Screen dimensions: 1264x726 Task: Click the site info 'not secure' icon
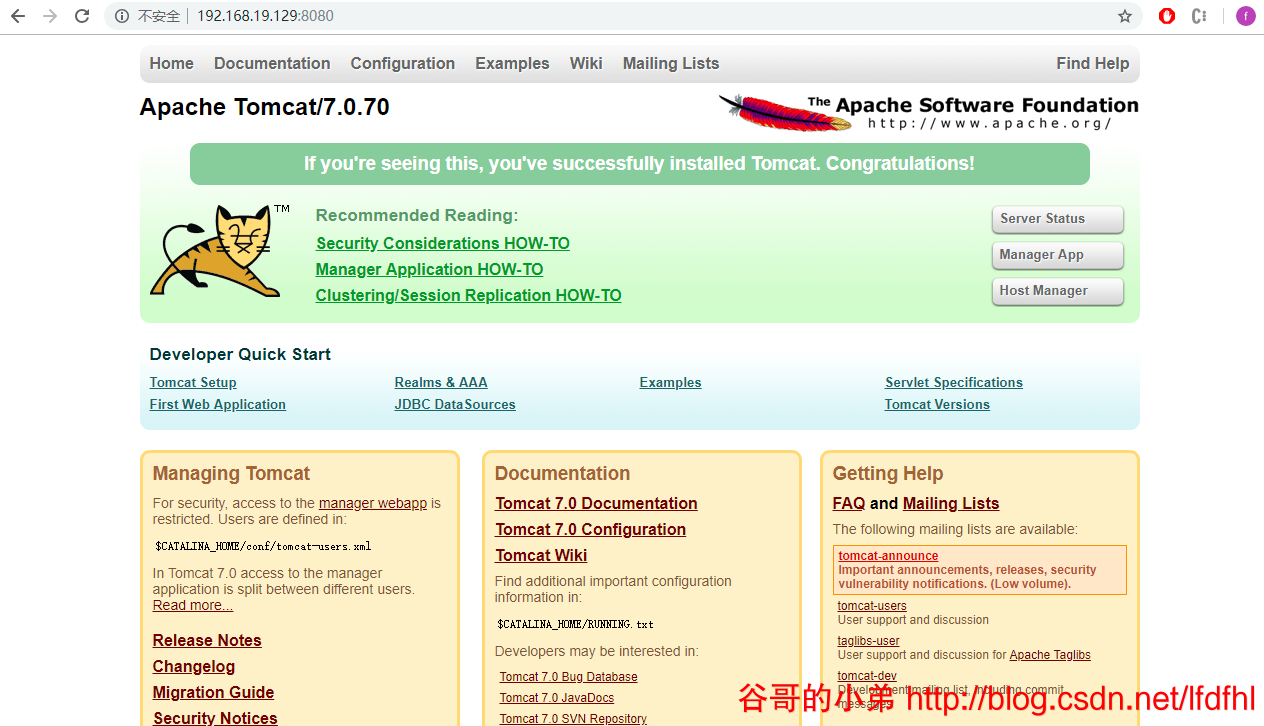pos(122,16)
